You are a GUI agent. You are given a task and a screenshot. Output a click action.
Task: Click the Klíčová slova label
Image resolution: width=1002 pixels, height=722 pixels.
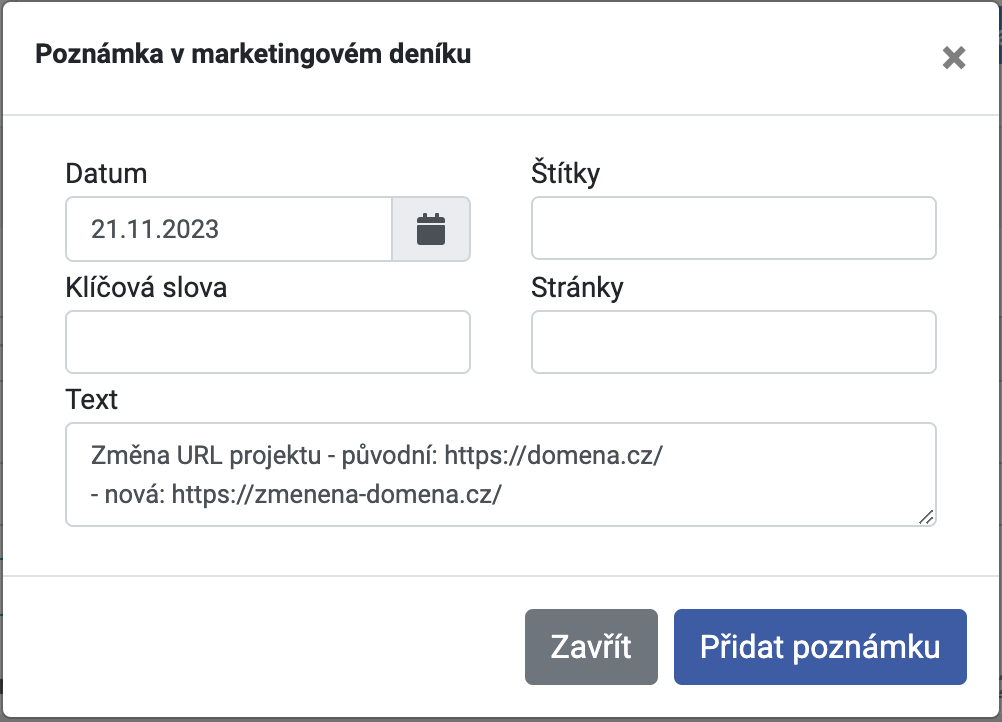tap(146, 288)
